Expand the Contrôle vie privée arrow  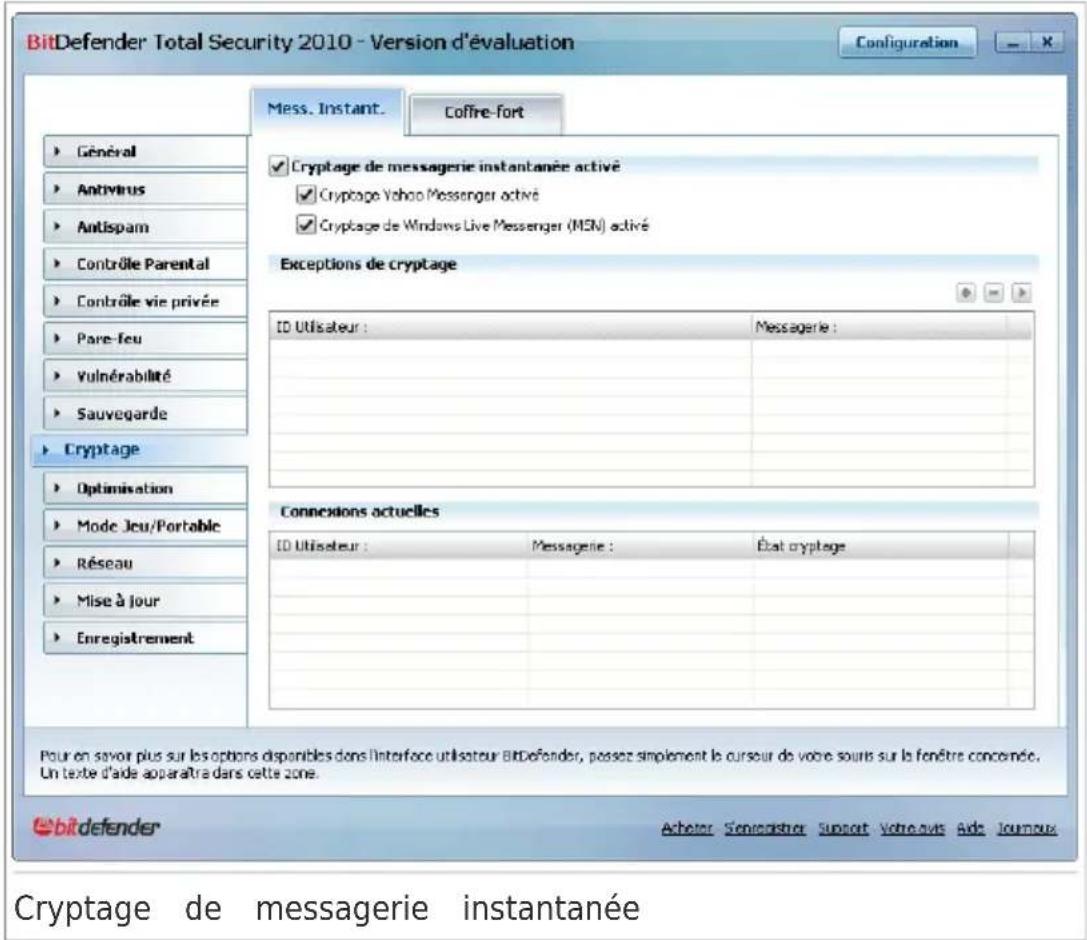click(58, 301)
